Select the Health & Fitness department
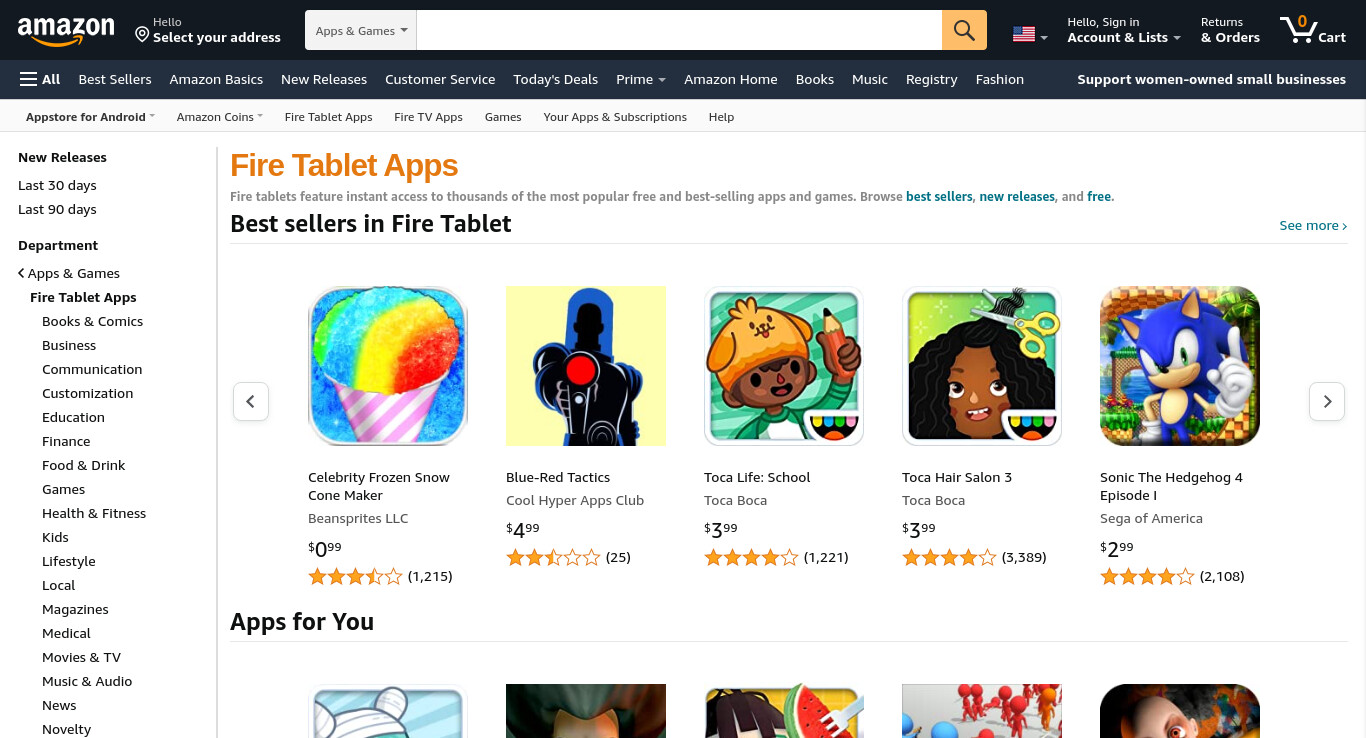This screenshot has height=738, width=1366. [94, 513]
